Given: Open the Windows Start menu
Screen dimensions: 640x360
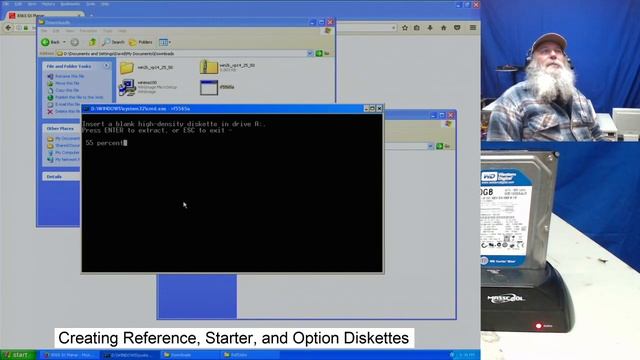Looking at the screenshot, I should (x=18, y=355).
